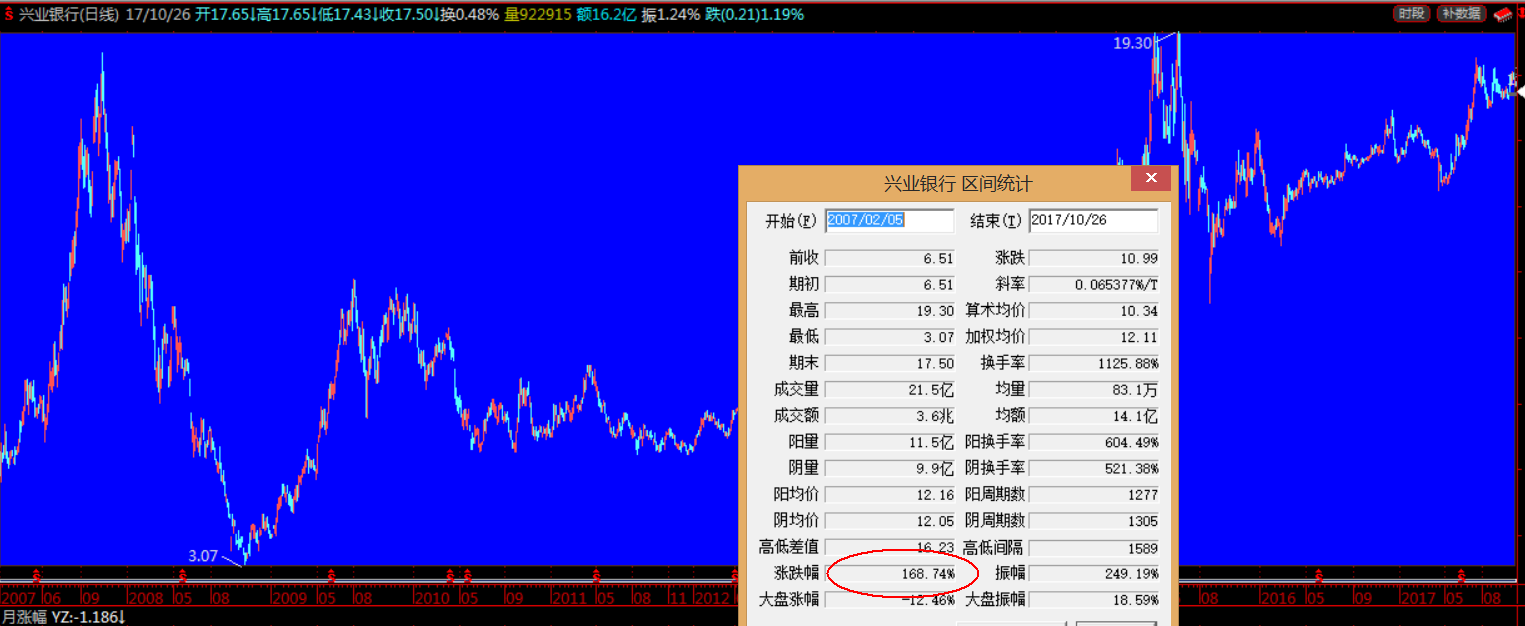Select the 阳换手率 value 604.49%
This screenshot has height=626, width=1525.
click(1094, 442)
